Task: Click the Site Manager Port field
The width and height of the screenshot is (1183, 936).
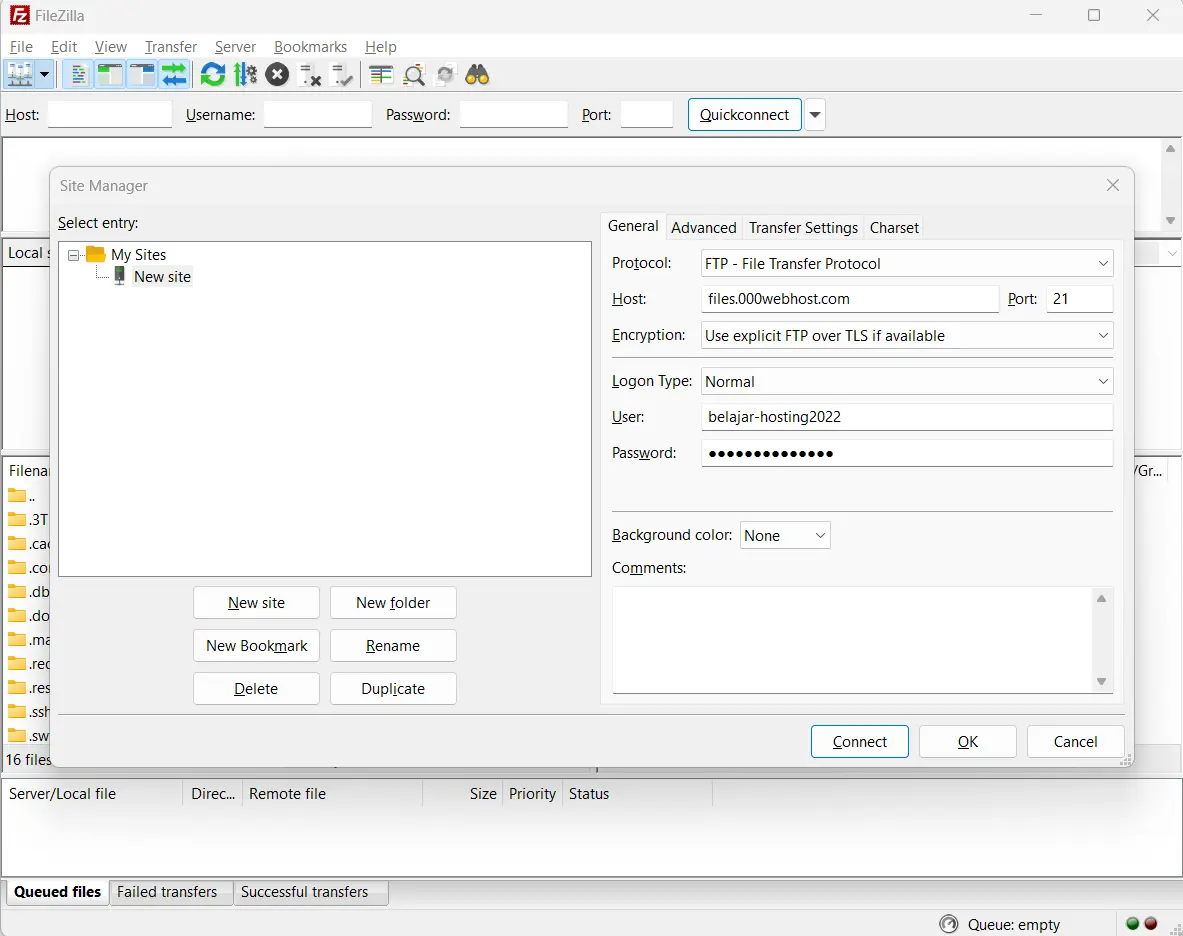Action: [x=1079, y=299]
